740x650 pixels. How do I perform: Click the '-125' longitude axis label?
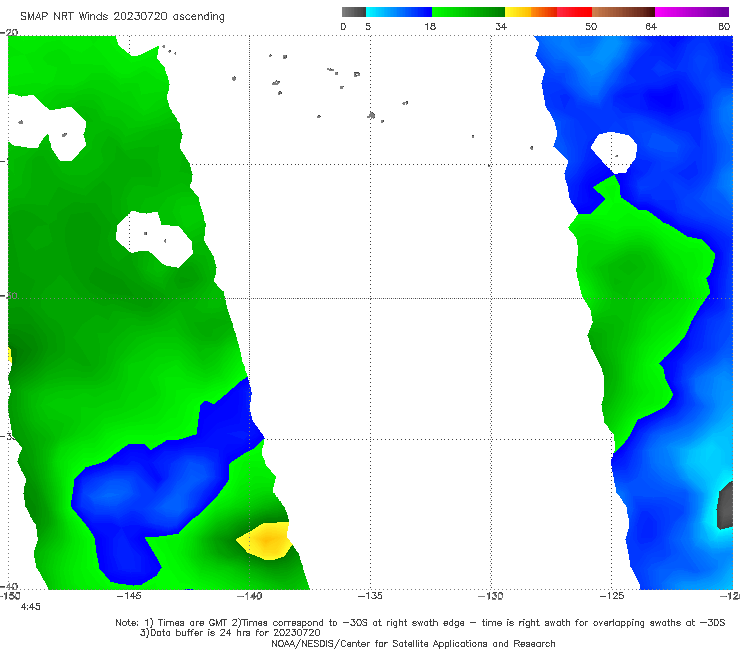[612, 596]
